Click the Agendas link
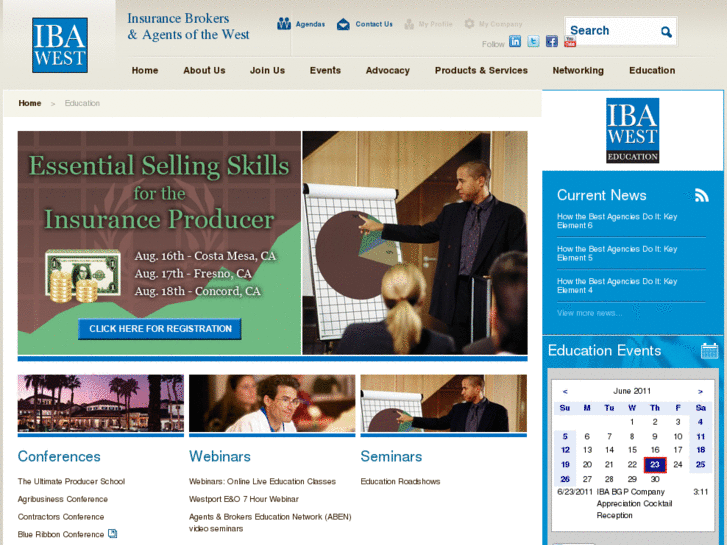Screen dimensions: 727x545 click(x=310, y=24)
